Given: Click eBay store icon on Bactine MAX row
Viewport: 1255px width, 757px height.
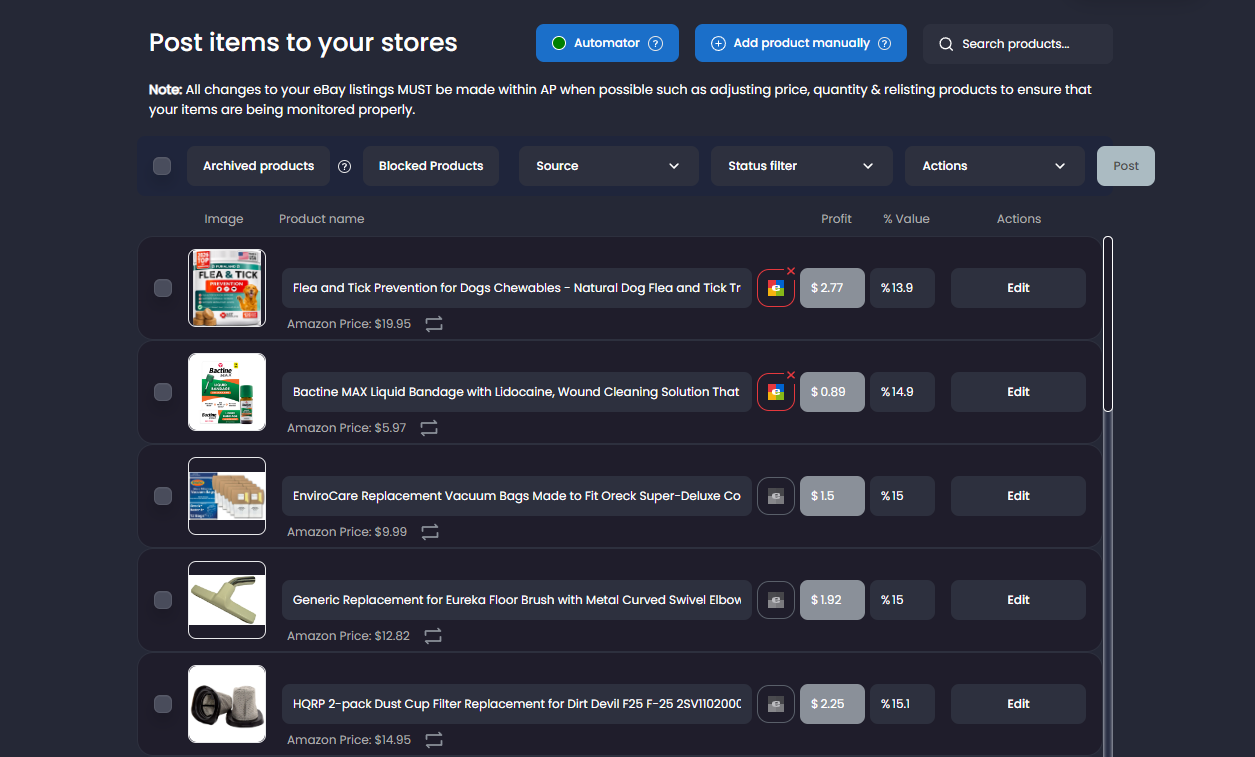Looking at the screenshot, I should pyautogui.click(x=776, y=392).
